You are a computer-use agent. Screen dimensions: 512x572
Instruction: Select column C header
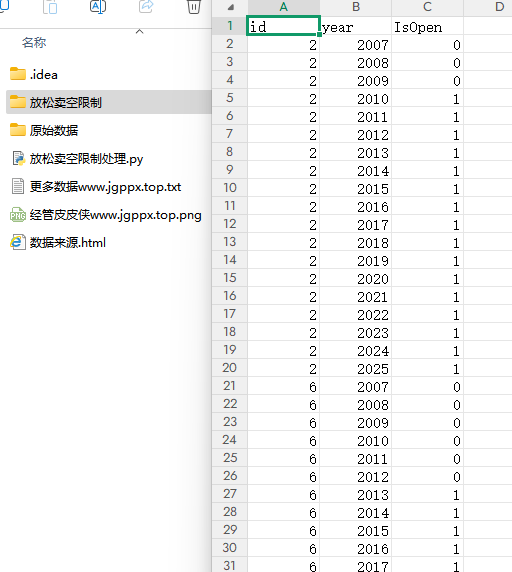tap(427, 7)
